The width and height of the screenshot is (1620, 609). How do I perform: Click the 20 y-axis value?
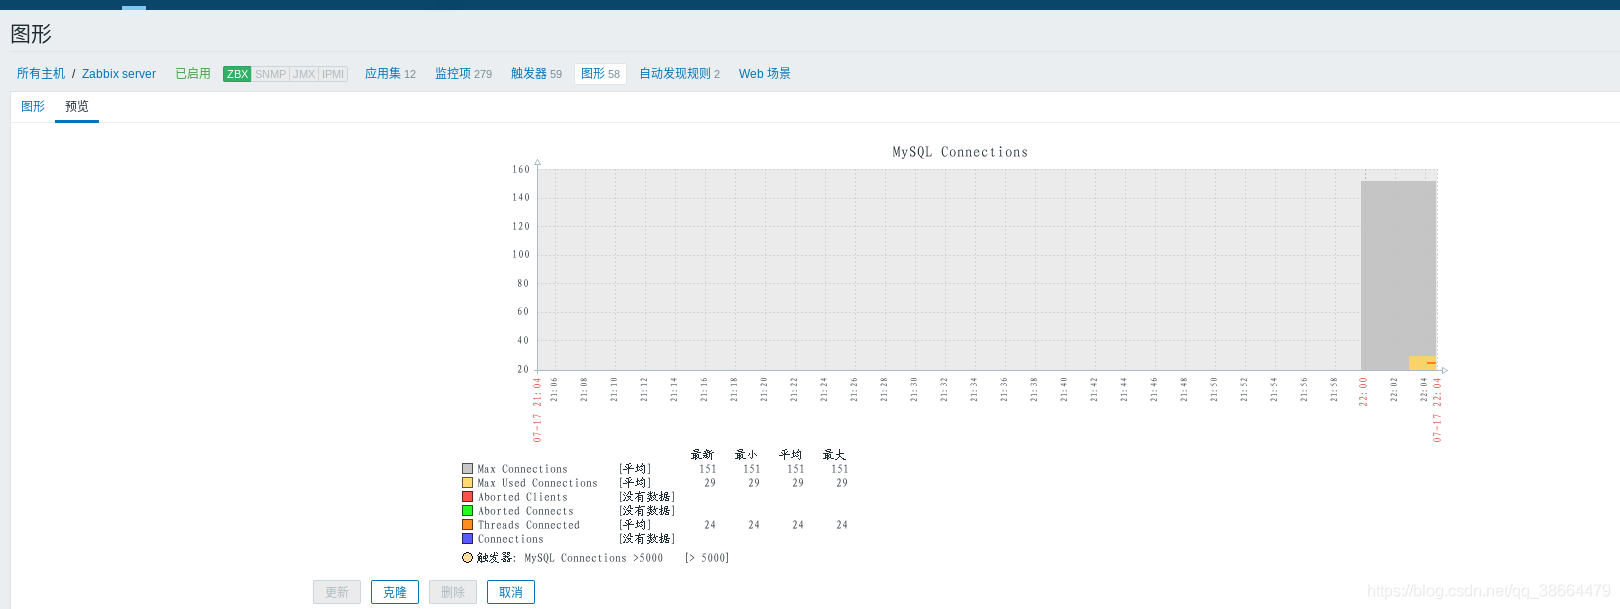(523, 369)
